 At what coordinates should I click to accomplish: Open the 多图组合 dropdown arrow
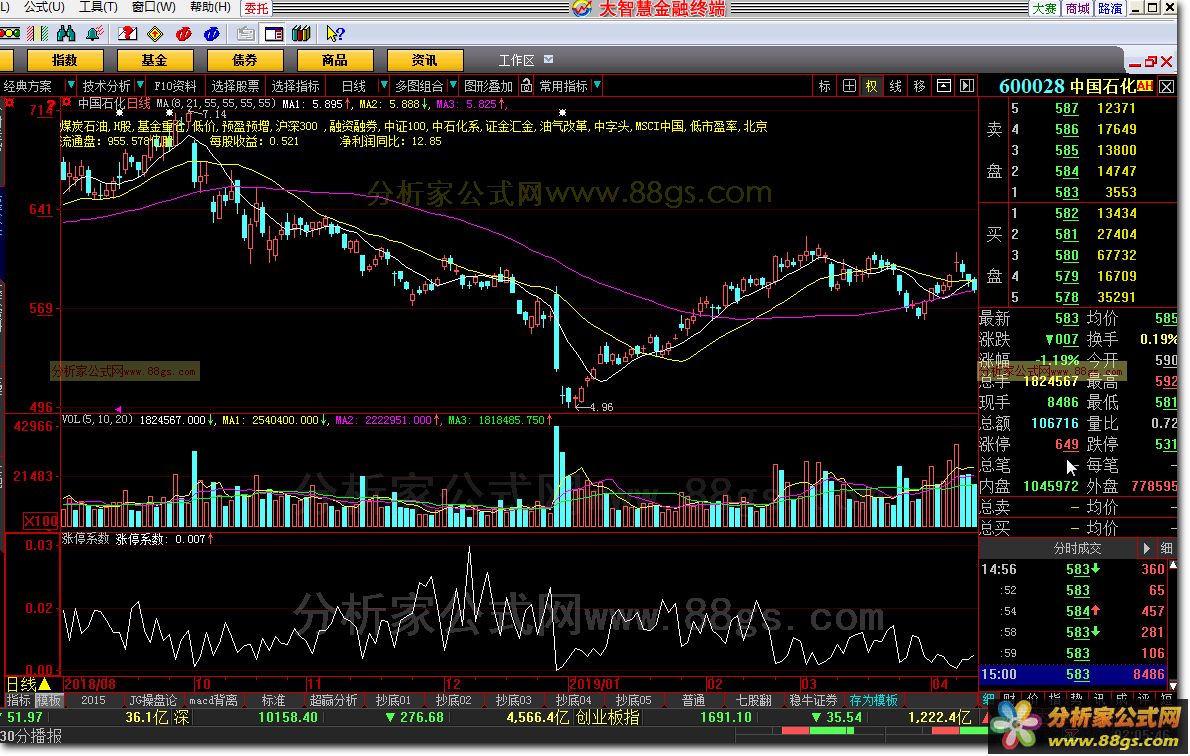coord(453,85)
